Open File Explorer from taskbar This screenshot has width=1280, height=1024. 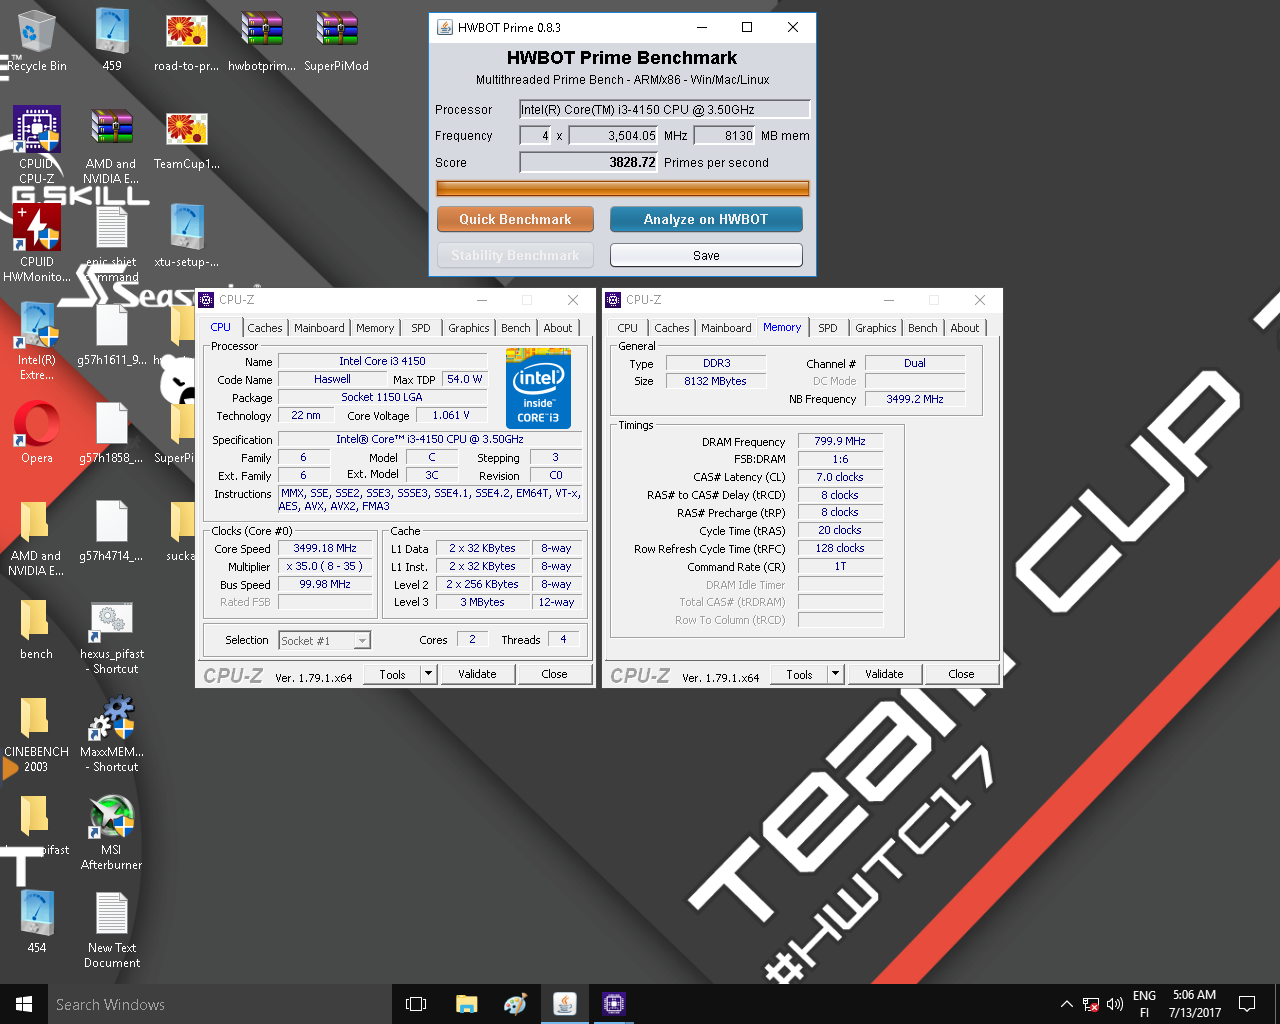[466, 1004]
